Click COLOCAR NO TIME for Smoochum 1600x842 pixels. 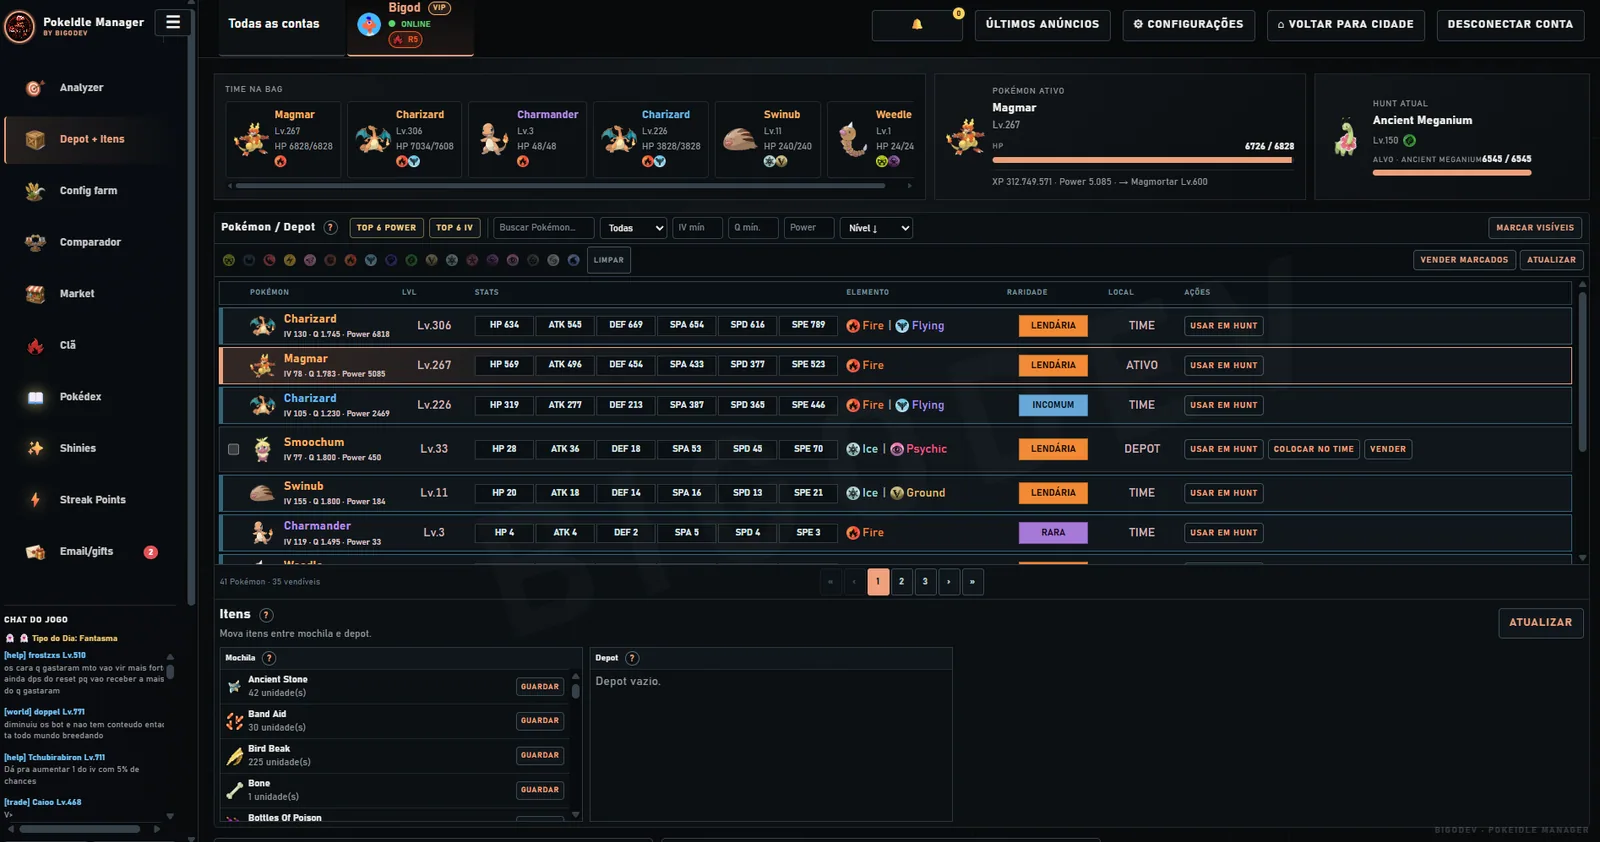point(1314,449)
